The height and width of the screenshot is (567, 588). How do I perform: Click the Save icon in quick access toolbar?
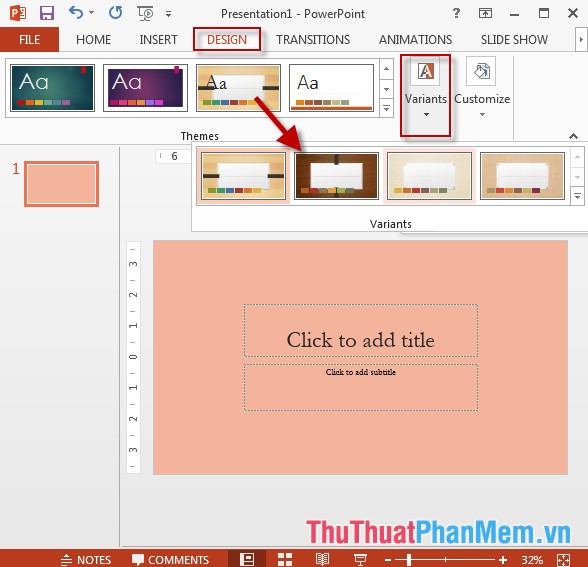(47, 14)
